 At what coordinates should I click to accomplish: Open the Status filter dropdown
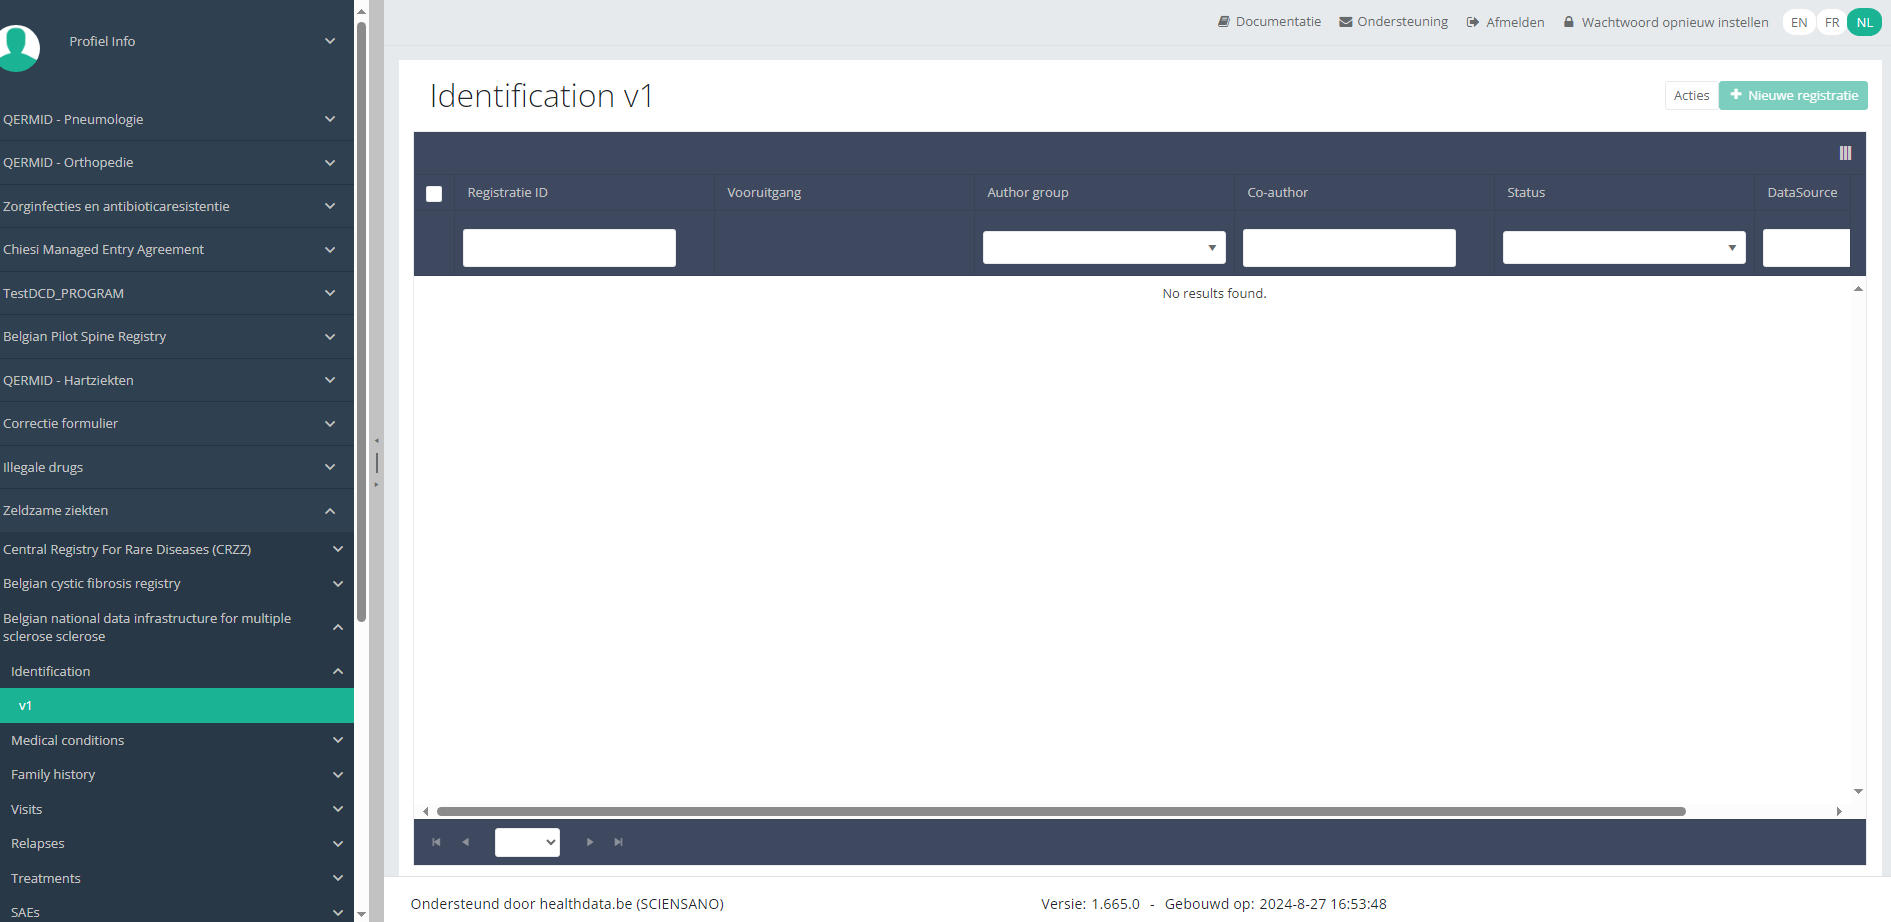tap(1623, 248)
